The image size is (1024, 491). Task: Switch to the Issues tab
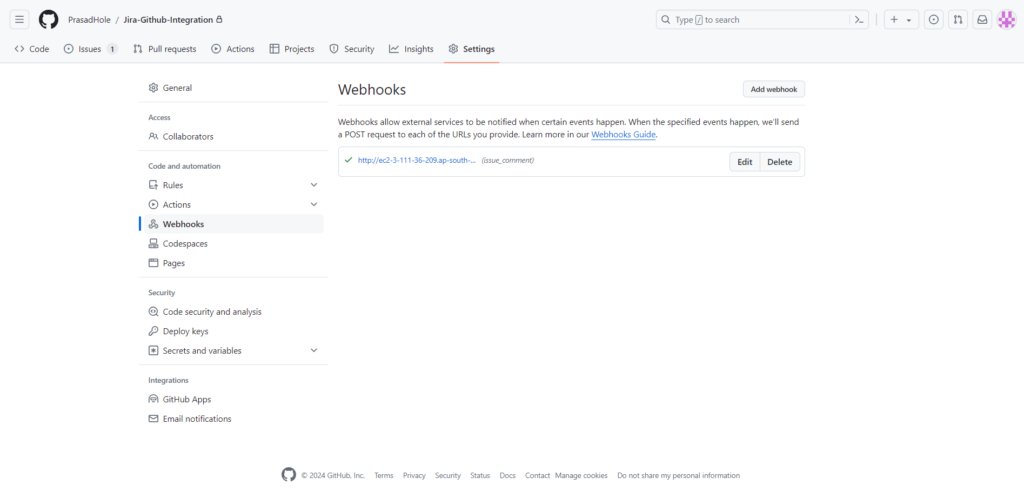[90, 49]
